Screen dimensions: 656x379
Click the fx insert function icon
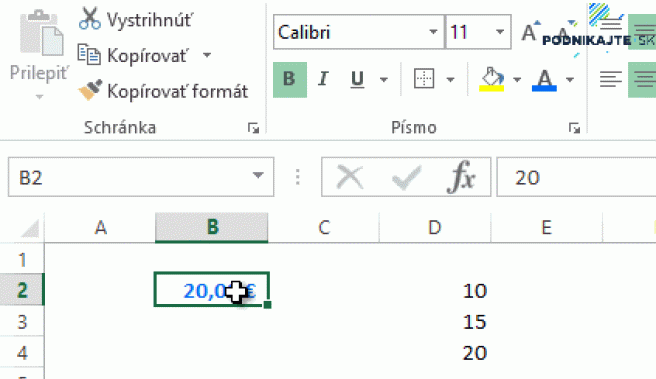tap(461, 177)
